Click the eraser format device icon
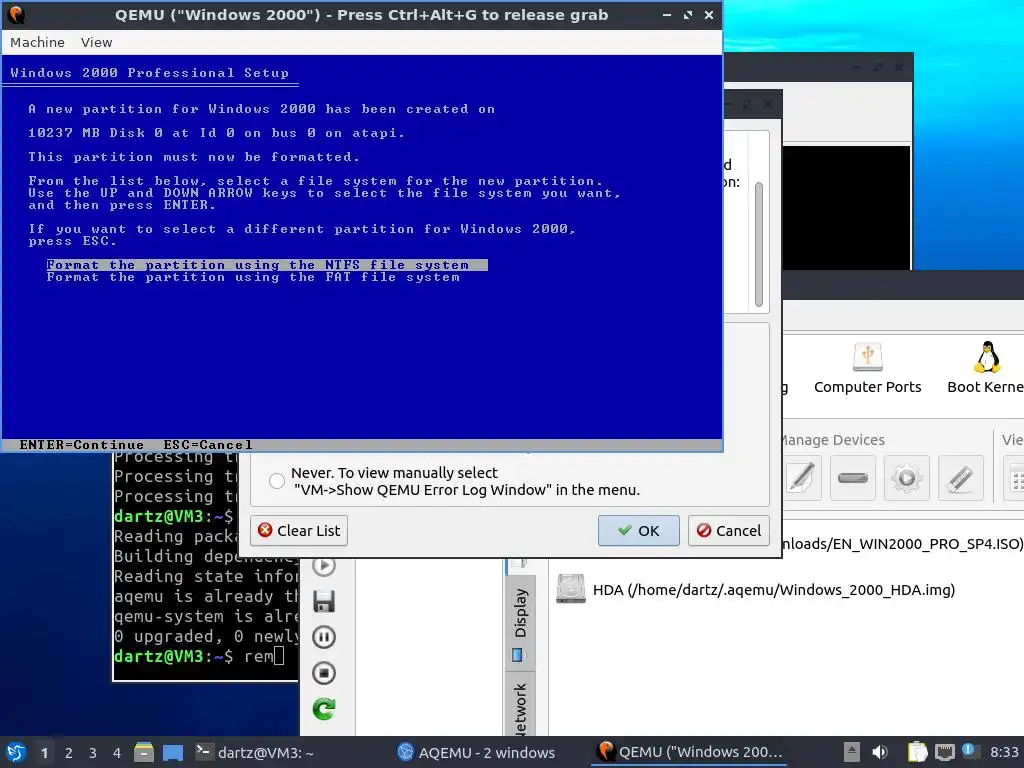Screen dimensions: 1024x768 click(960, 478)
